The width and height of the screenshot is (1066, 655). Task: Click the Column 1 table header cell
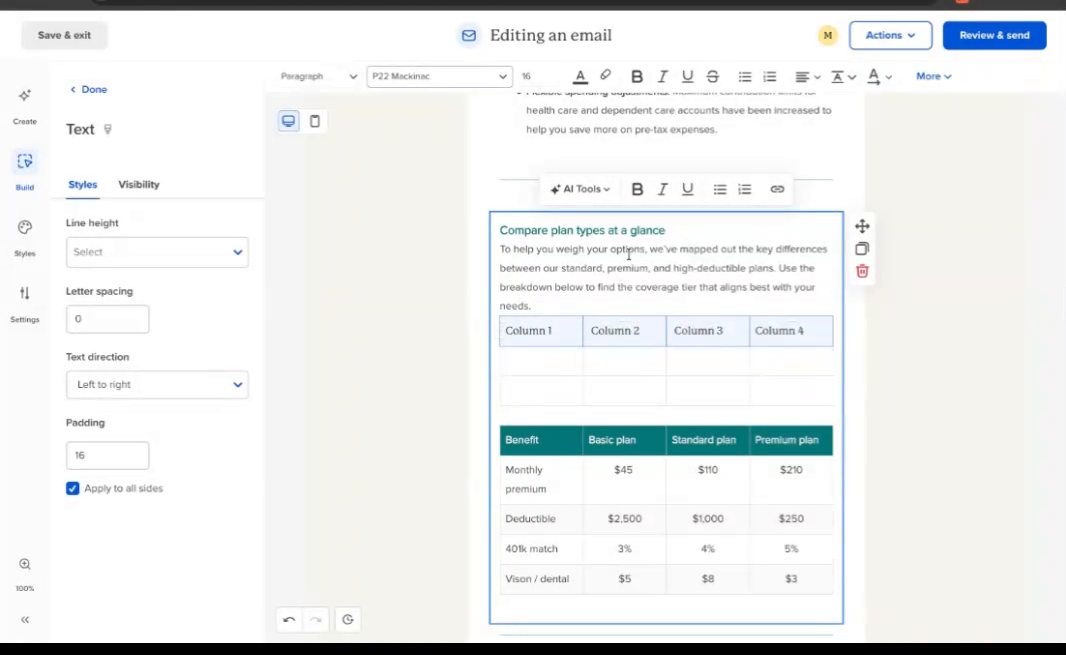click(541, 331)
